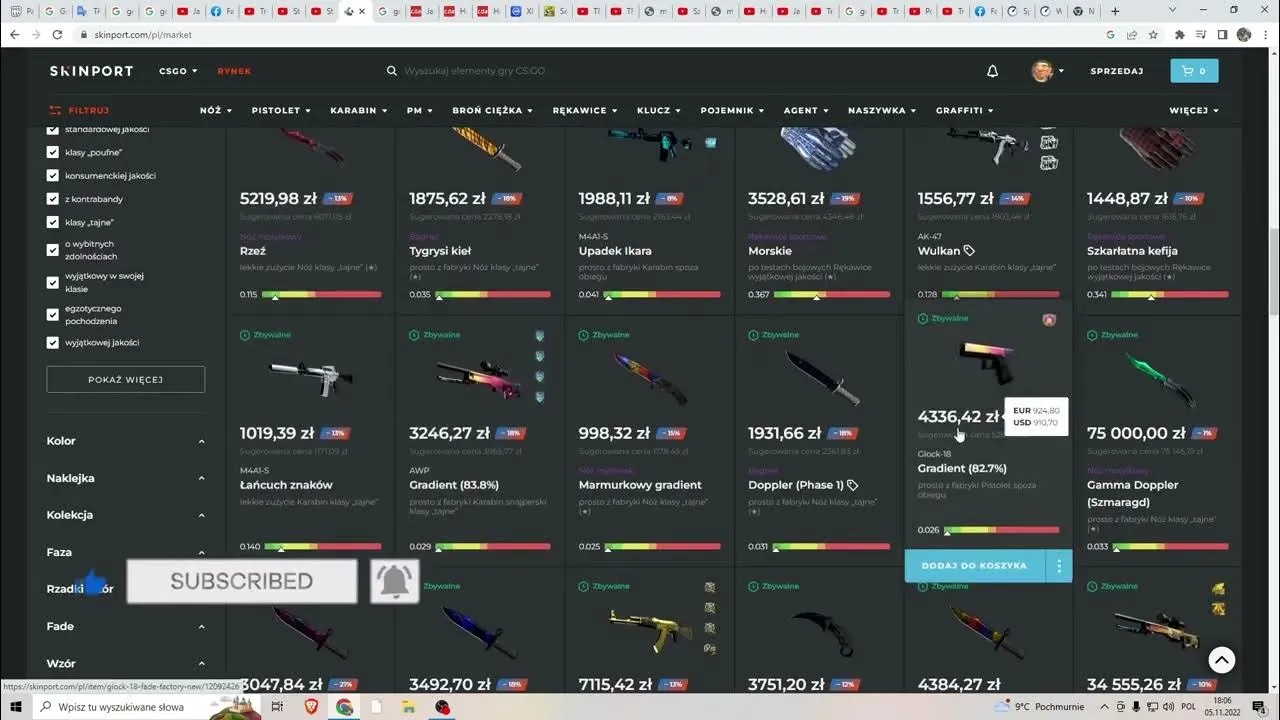1280x720 pixels.
Task: Uncheck 'wyjątkowy w swojej klasie' checkbox
Action: (x=53, y=282)
